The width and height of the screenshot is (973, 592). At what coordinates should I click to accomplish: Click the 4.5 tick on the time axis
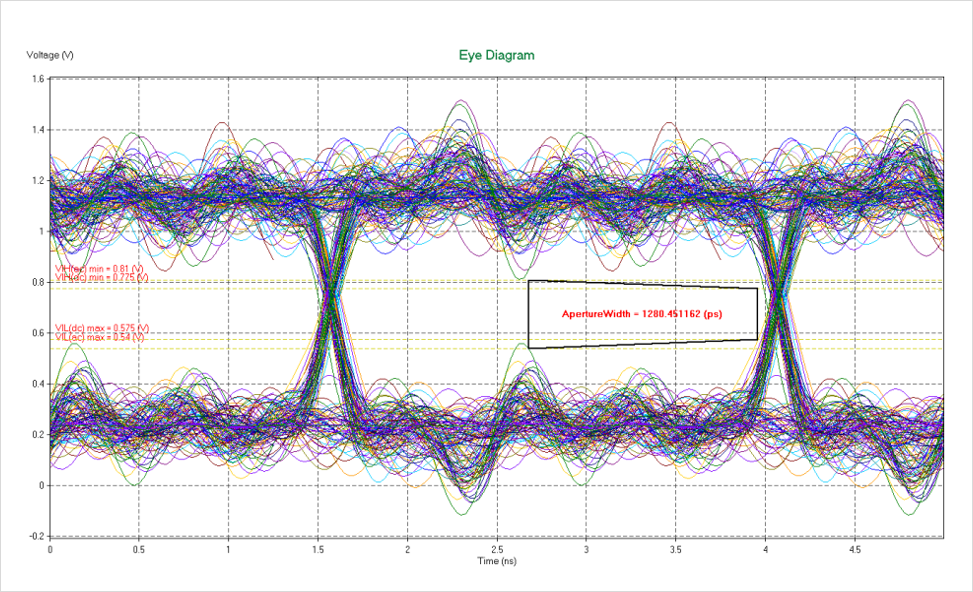(855, 550)
